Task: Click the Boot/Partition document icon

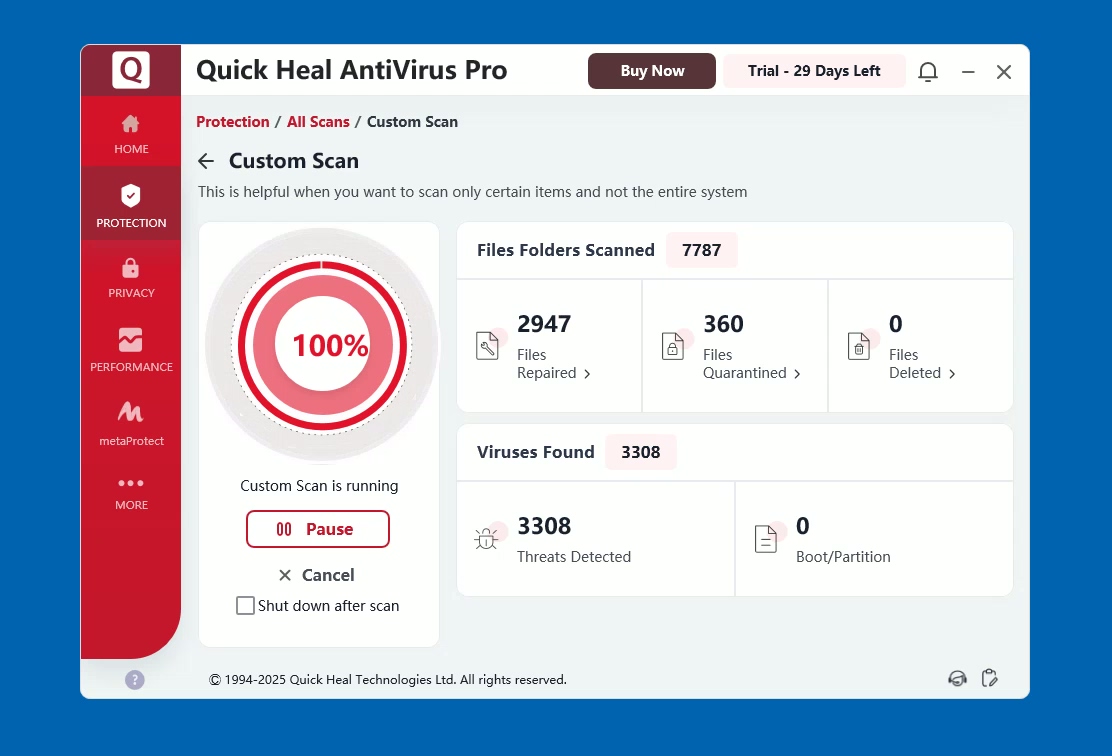Action: click(x=767, y=538)
